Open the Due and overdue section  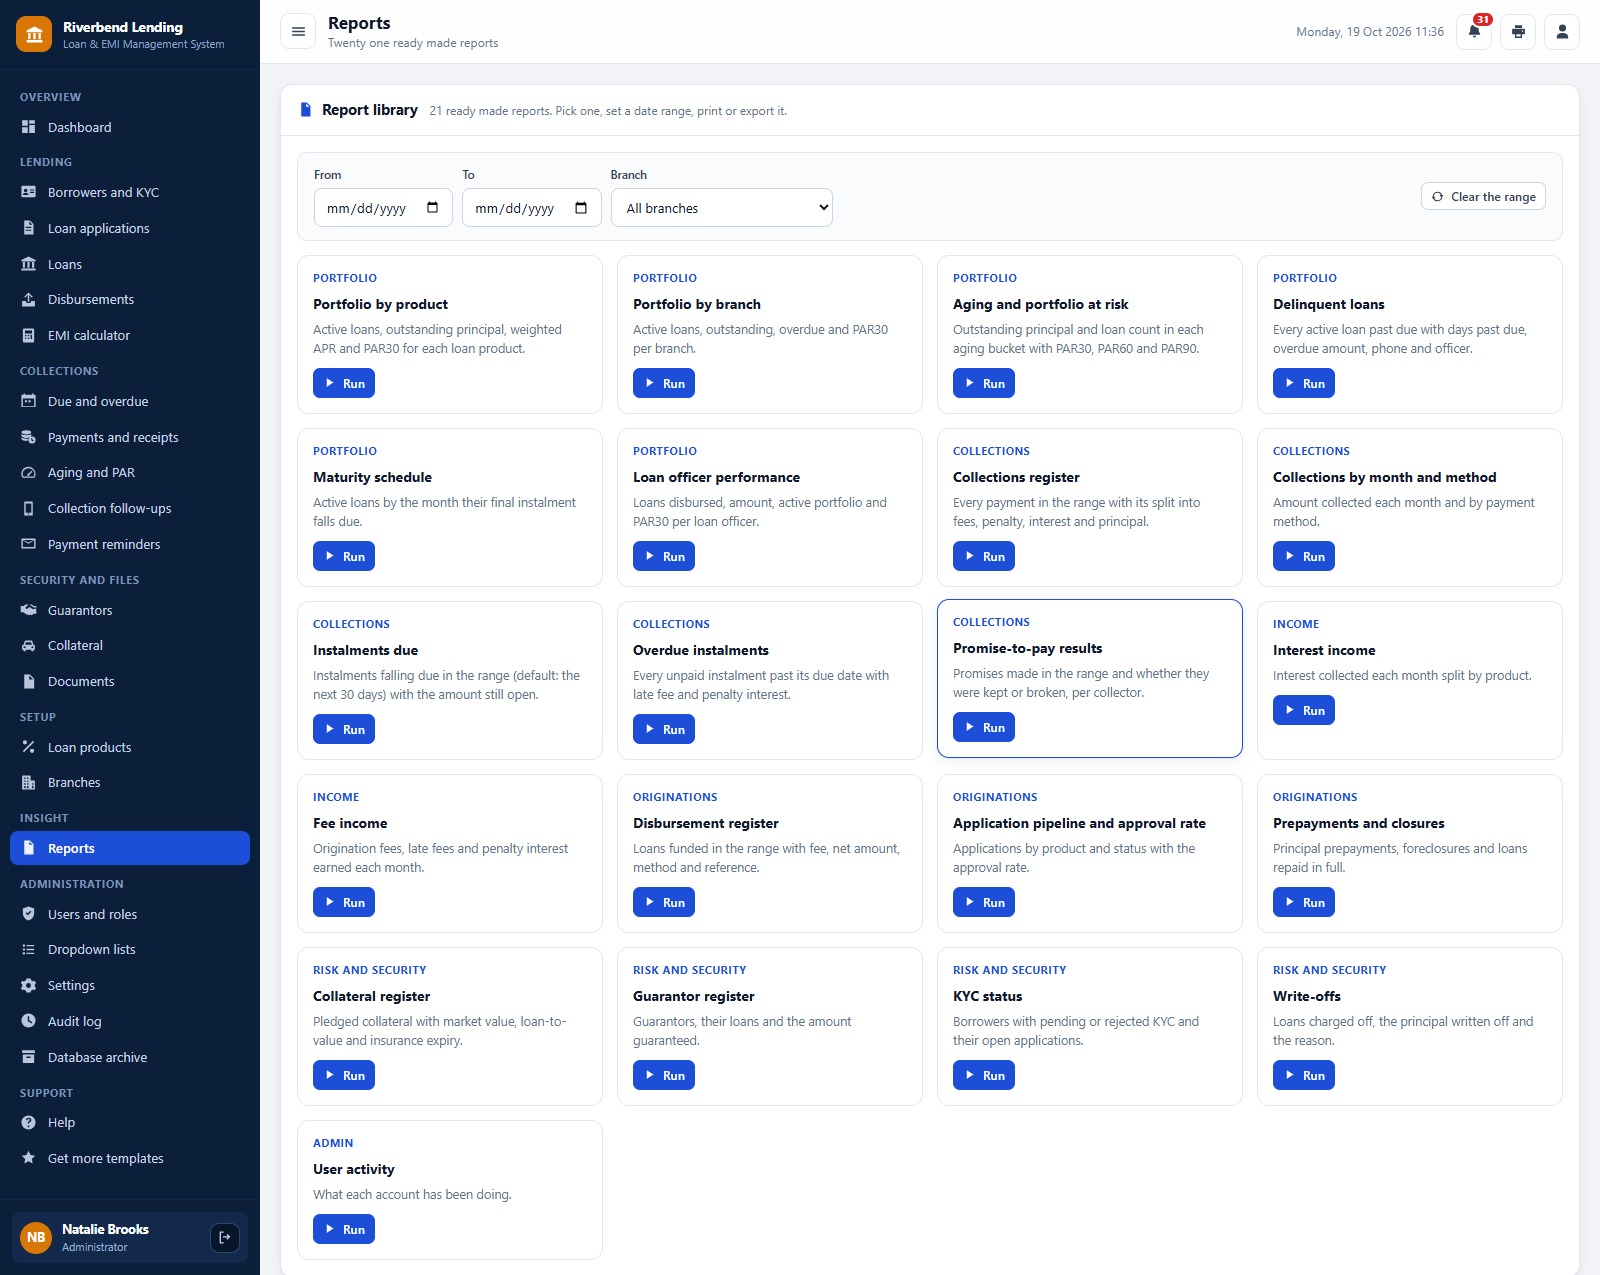point(130,401)
